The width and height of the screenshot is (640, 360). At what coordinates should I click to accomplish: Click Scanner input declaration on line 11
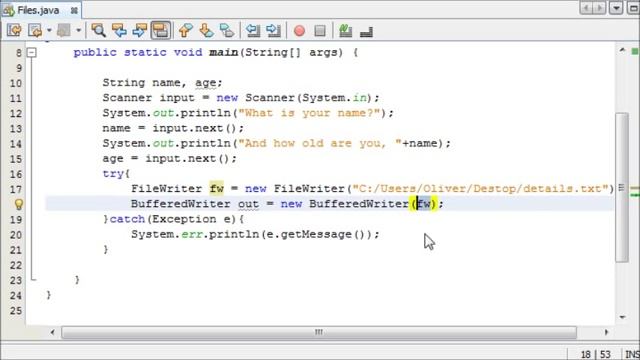click(241, 98)
